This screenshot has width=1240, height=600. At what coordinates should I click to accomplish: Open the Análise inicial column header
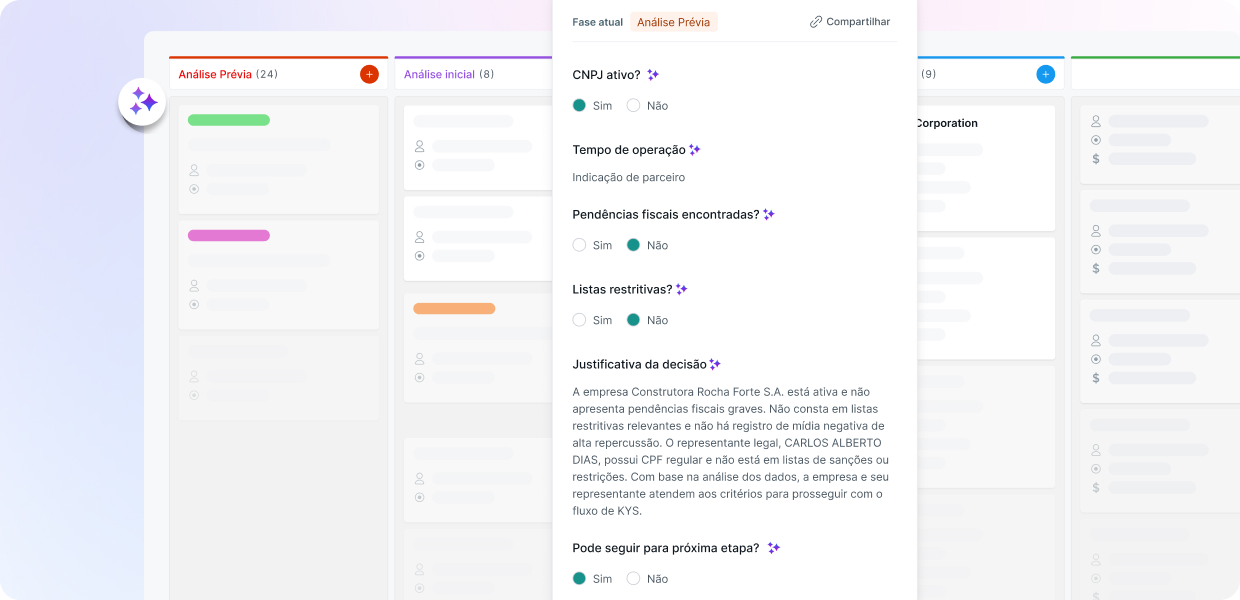(x=439, y=74)
